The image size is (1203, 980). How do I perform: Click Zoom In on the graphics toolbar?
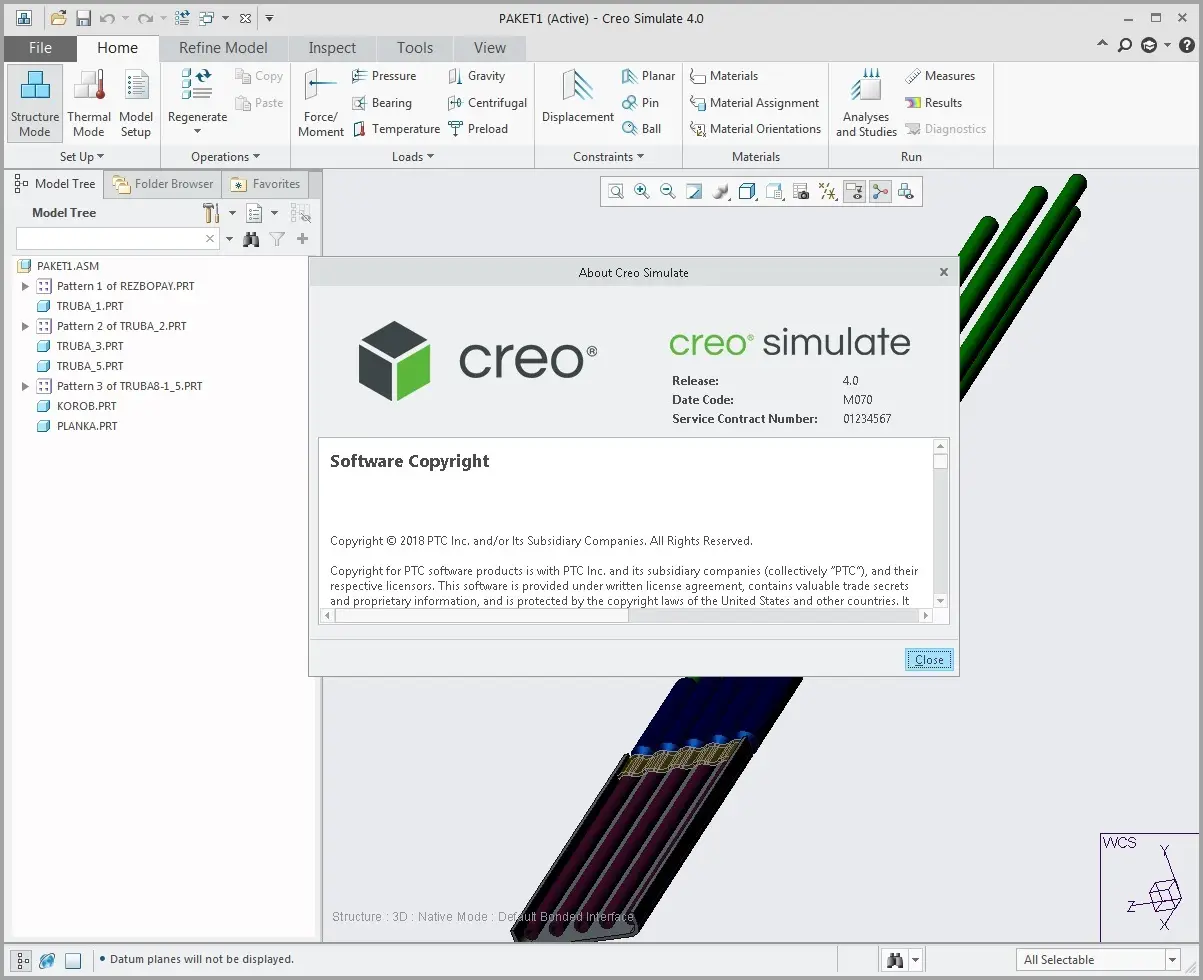(642, 191)
